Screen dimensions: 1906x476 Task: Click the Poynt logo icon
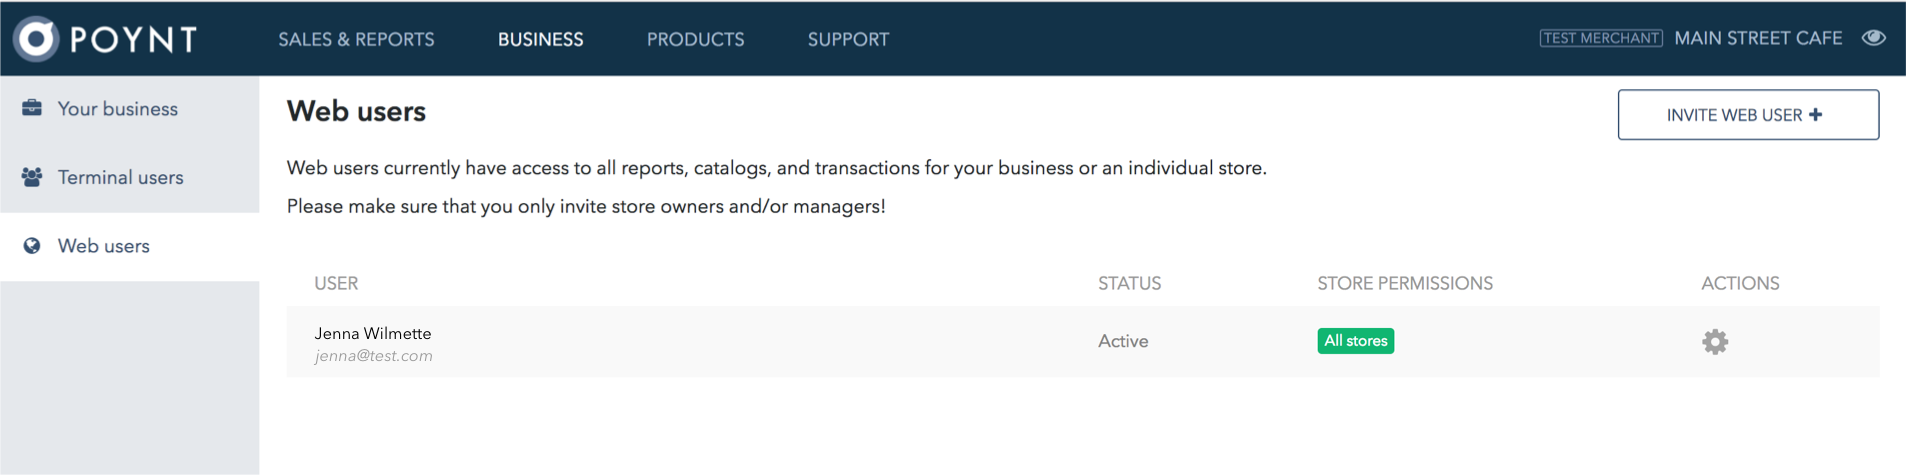(x=36, y=39)
